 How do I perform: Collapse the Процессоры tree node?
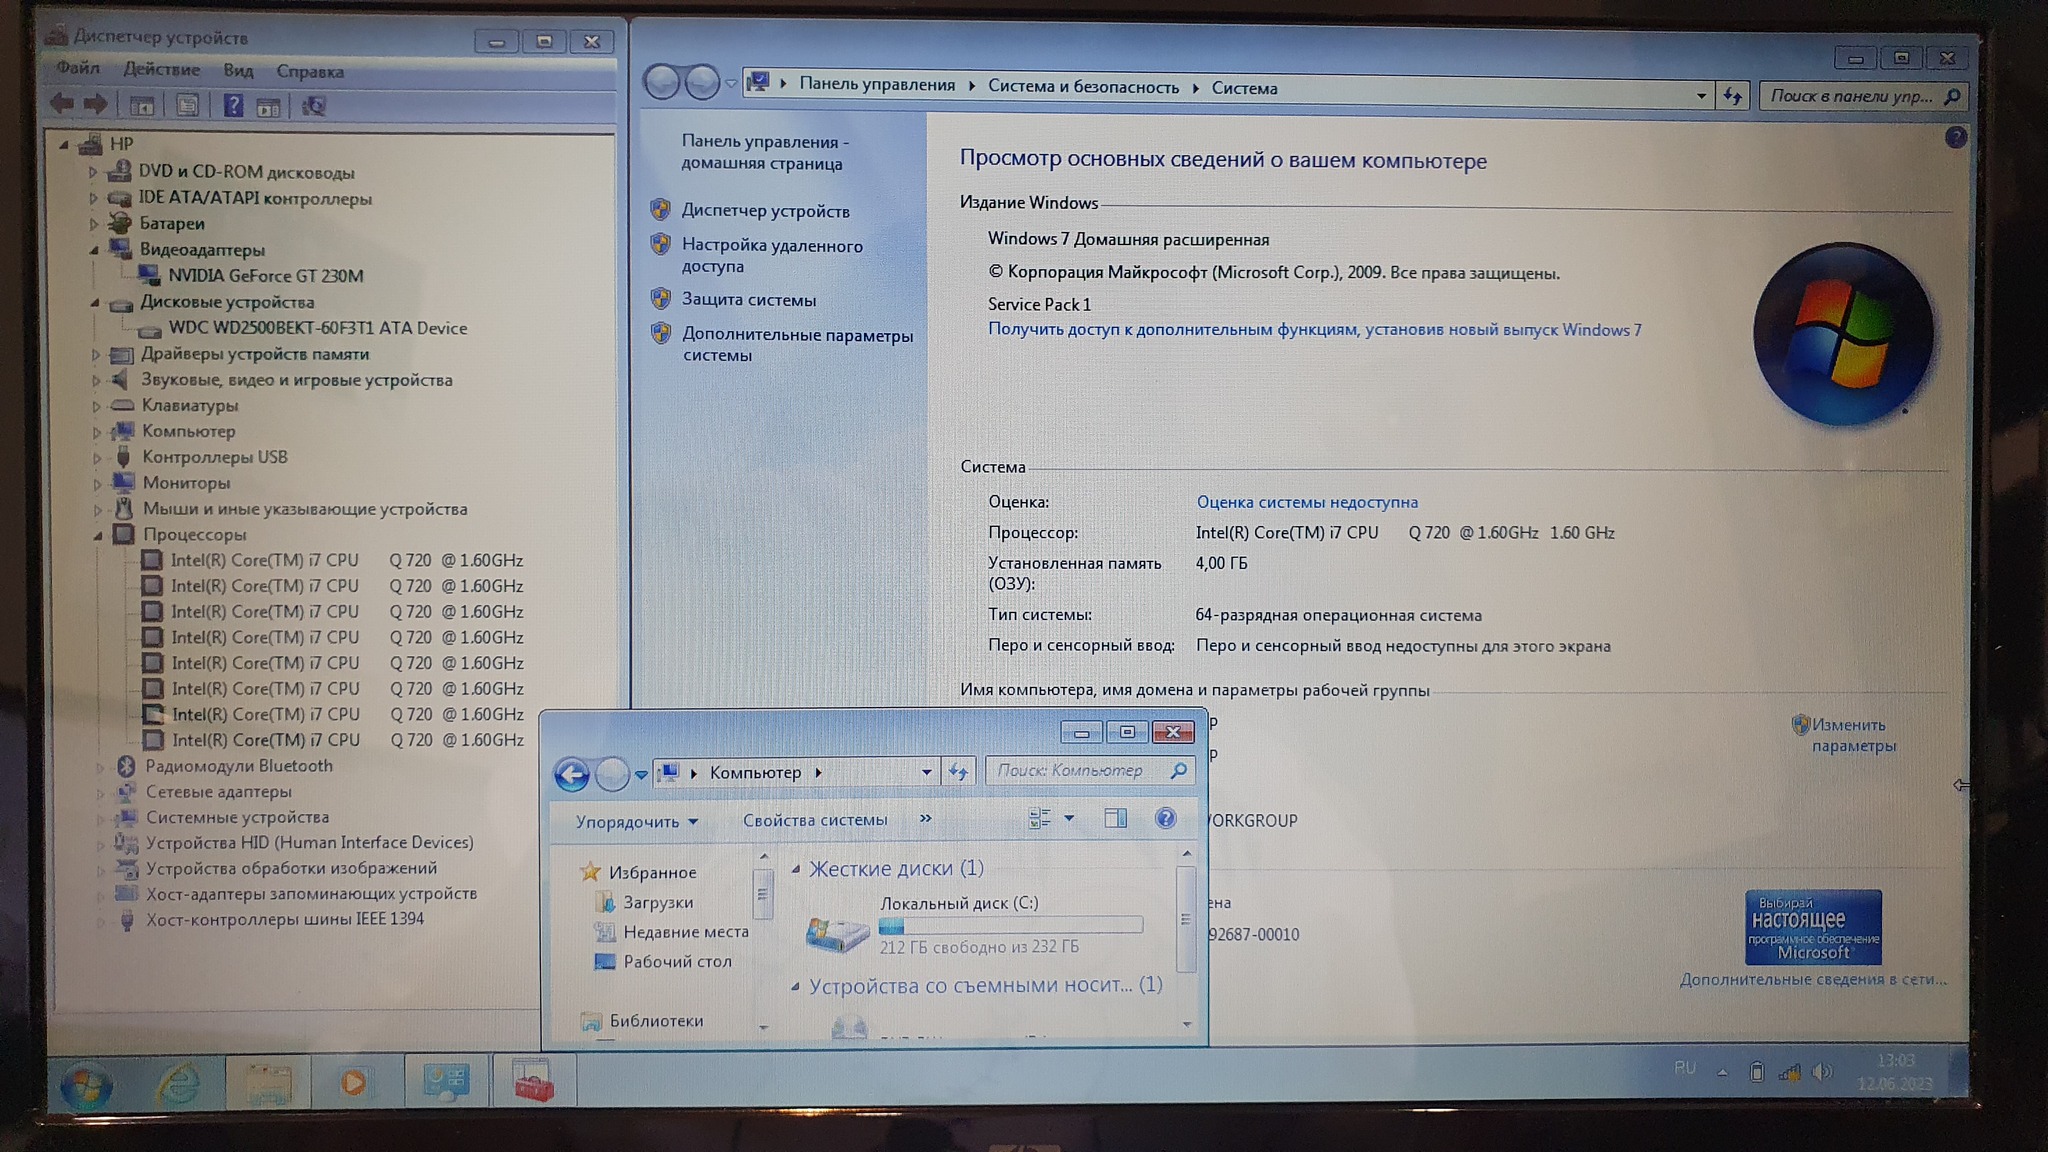97,535
